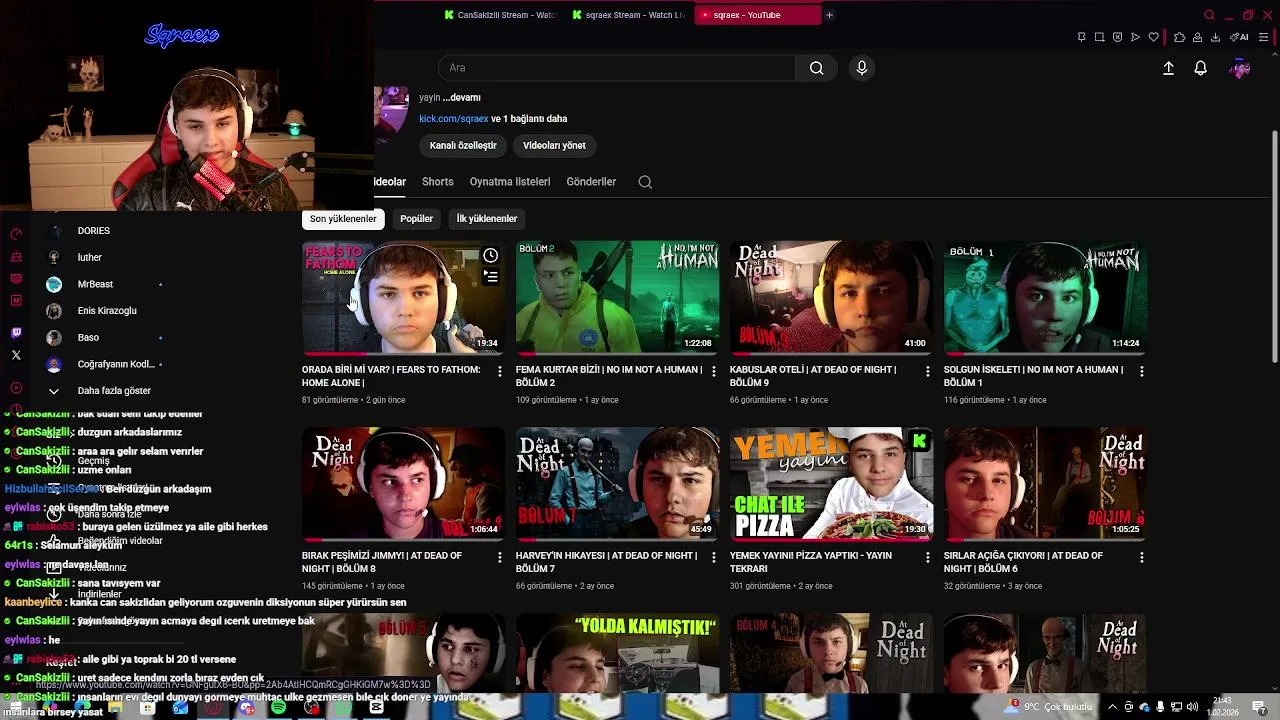Screen dimensions: 1280x720
Task: Switch to Oynatma listeleri tab
Action: (510, 182)
